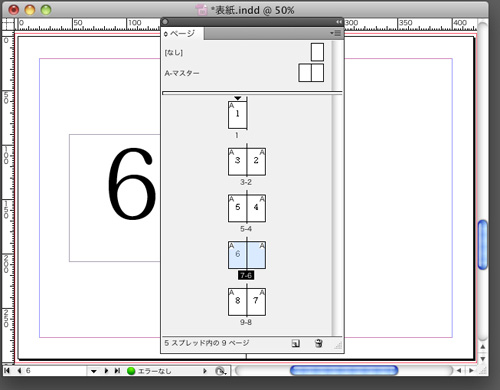This screenshot has width=500, height=390.
Task: Click the vertical scrollbar thumb
Action: click(483, 245)
